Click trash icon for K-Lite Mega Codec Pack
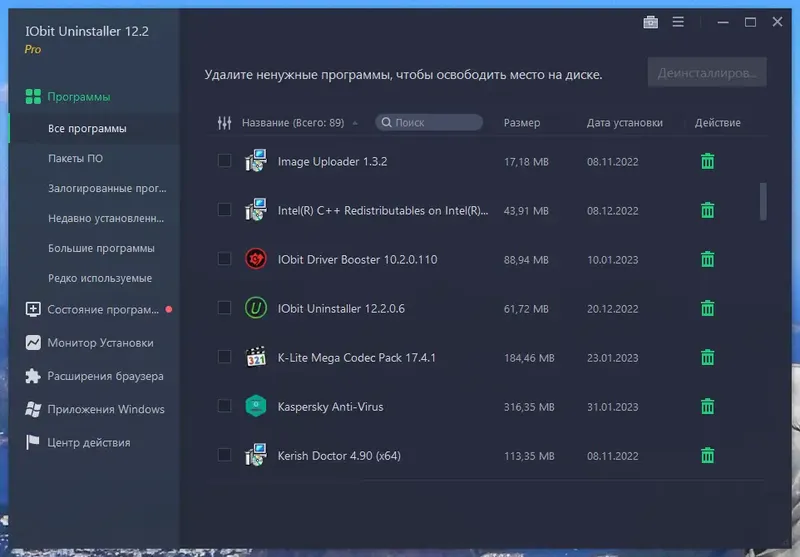This screenshot has width=800, height=557. 707,357
